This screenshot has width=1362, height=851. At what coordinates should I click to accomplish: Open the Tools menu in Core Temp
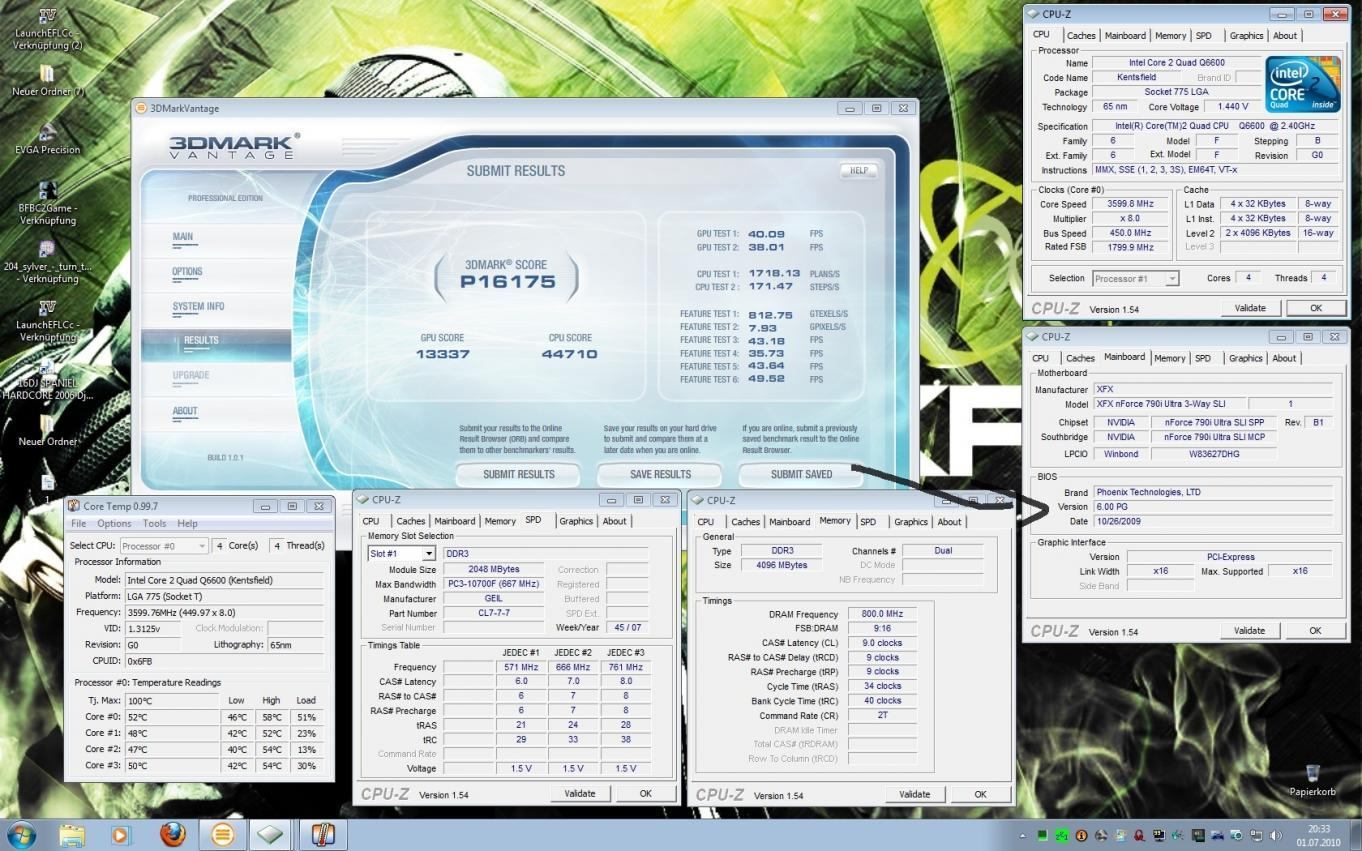(x=154, y=523)
